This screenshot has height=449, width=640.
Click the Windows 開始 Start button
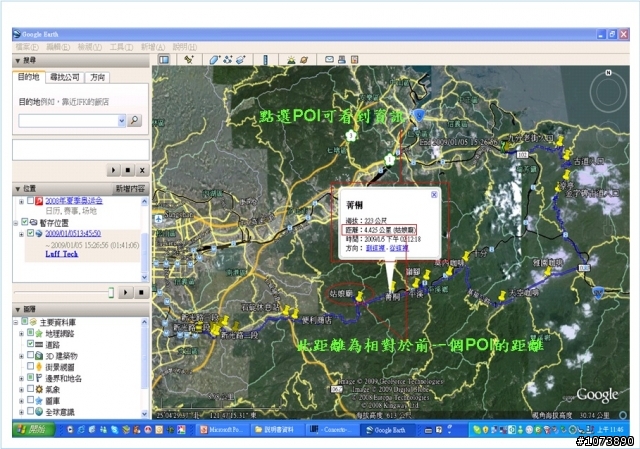tap(34, 429)
